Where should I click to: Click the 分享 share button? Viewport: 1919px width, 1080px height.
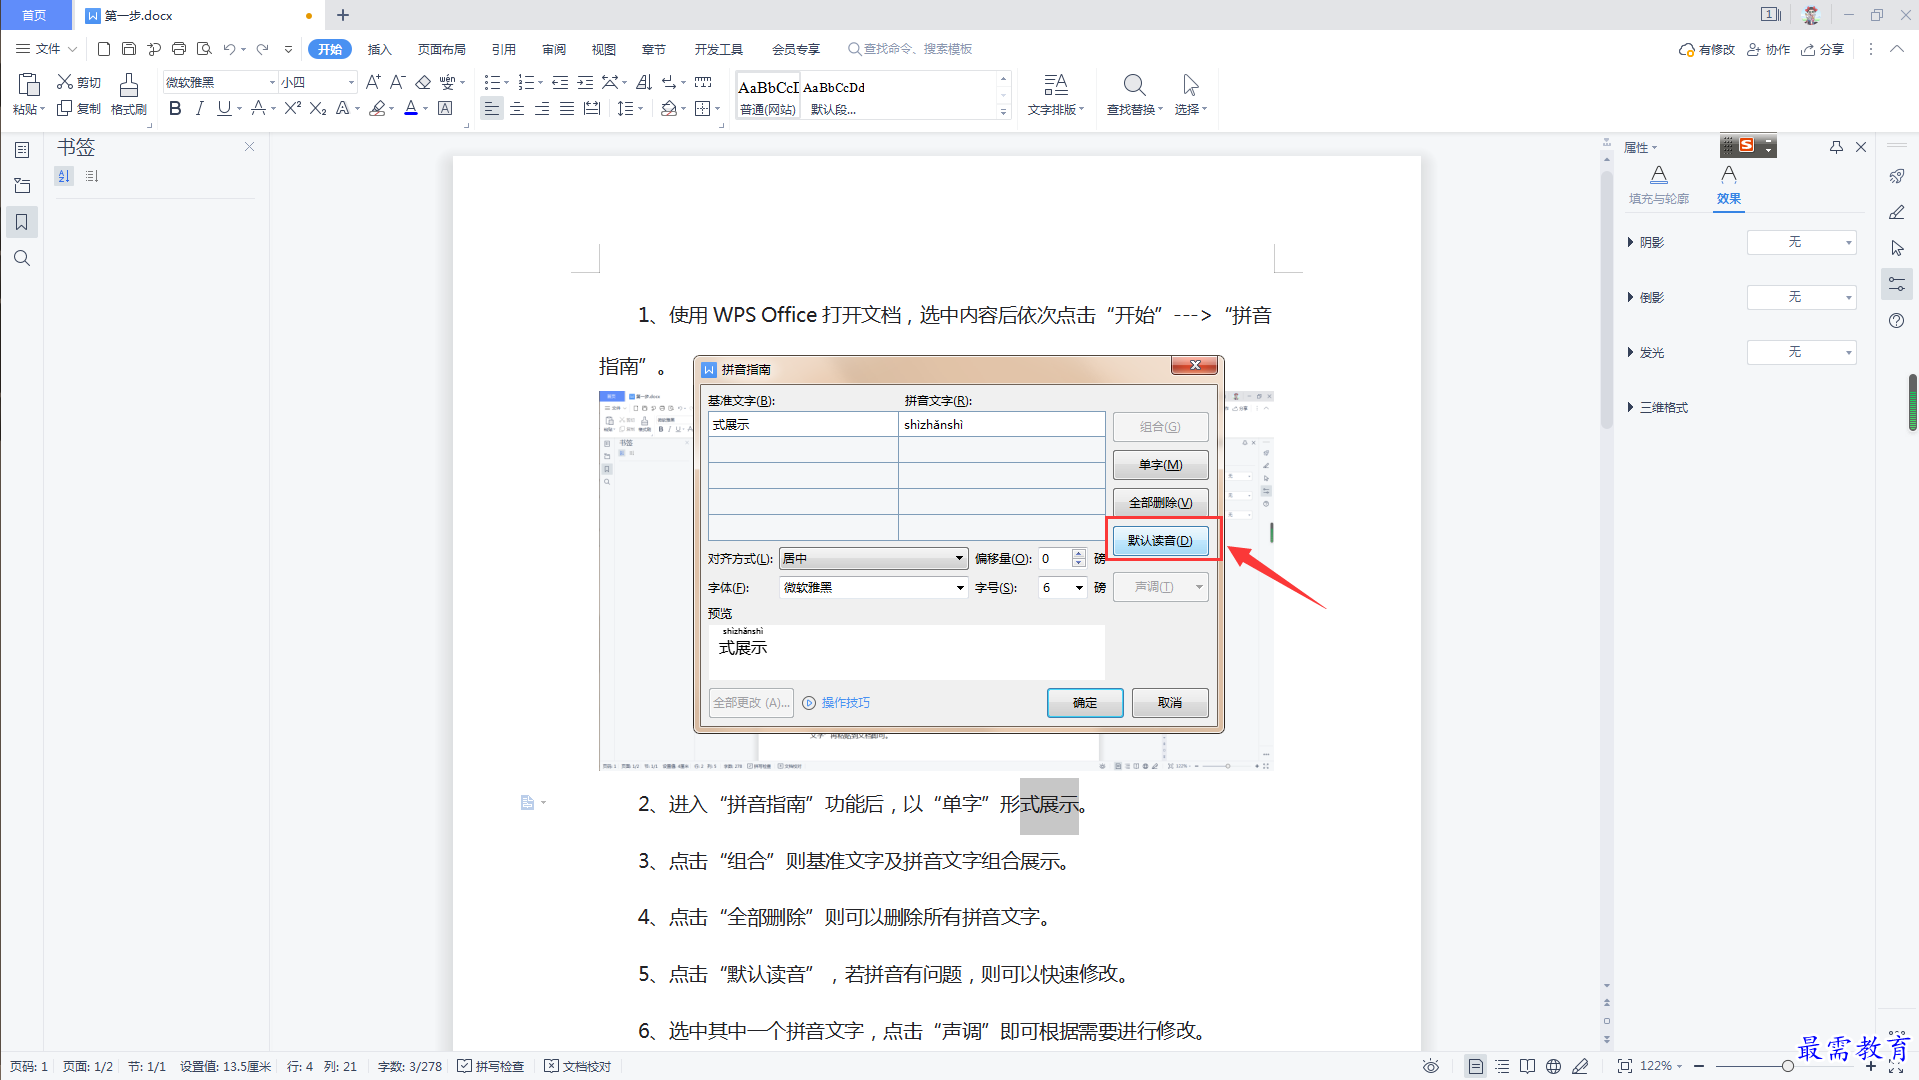tap(1823, 49)
